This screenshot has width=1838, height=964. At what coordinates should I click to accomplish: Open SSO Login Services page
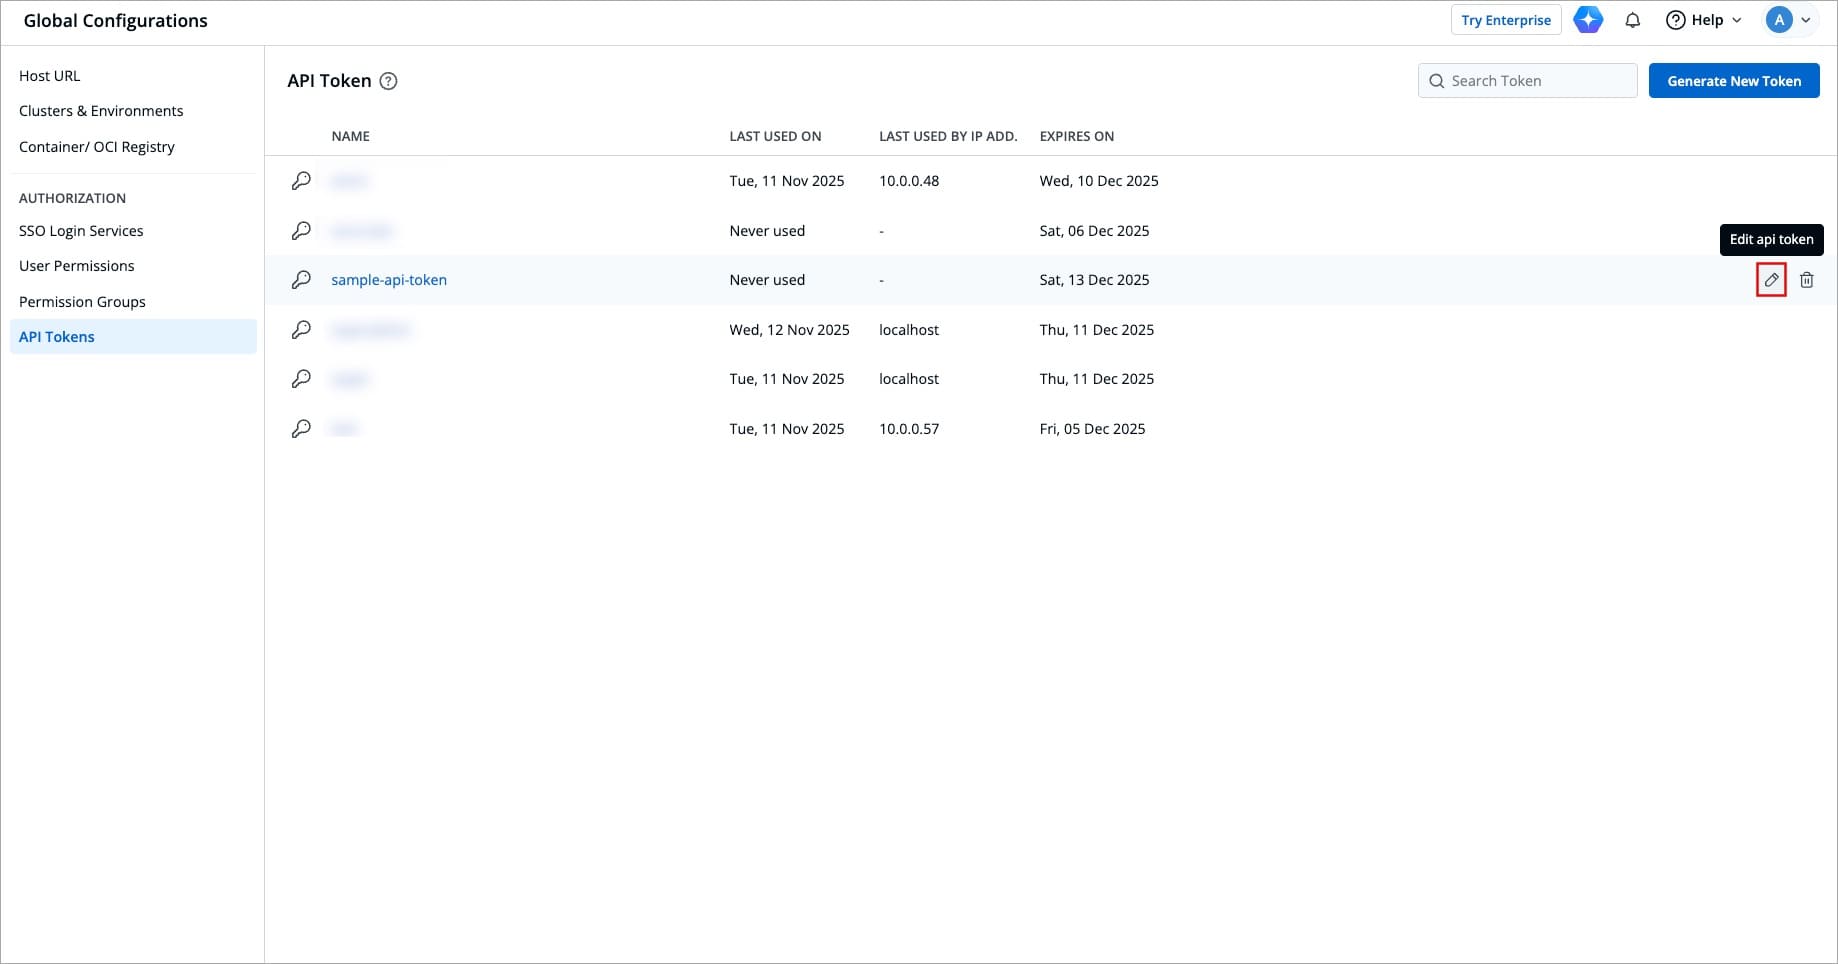click(81, 231)
